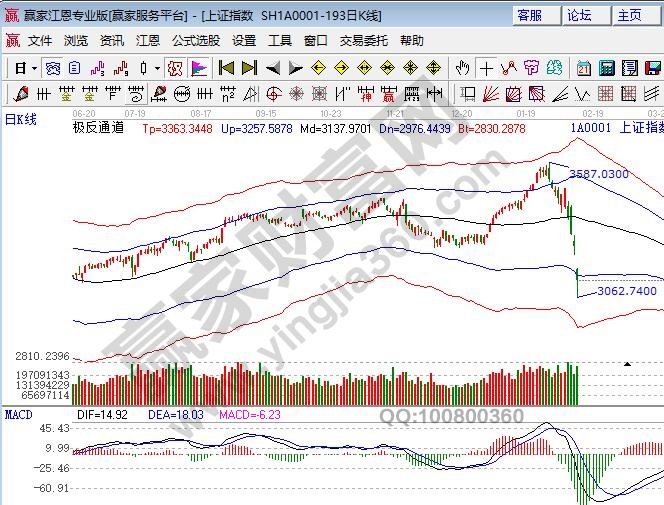Open the 交易委托 menu
The width and height of the screenshot is (664, 505).
363,41
